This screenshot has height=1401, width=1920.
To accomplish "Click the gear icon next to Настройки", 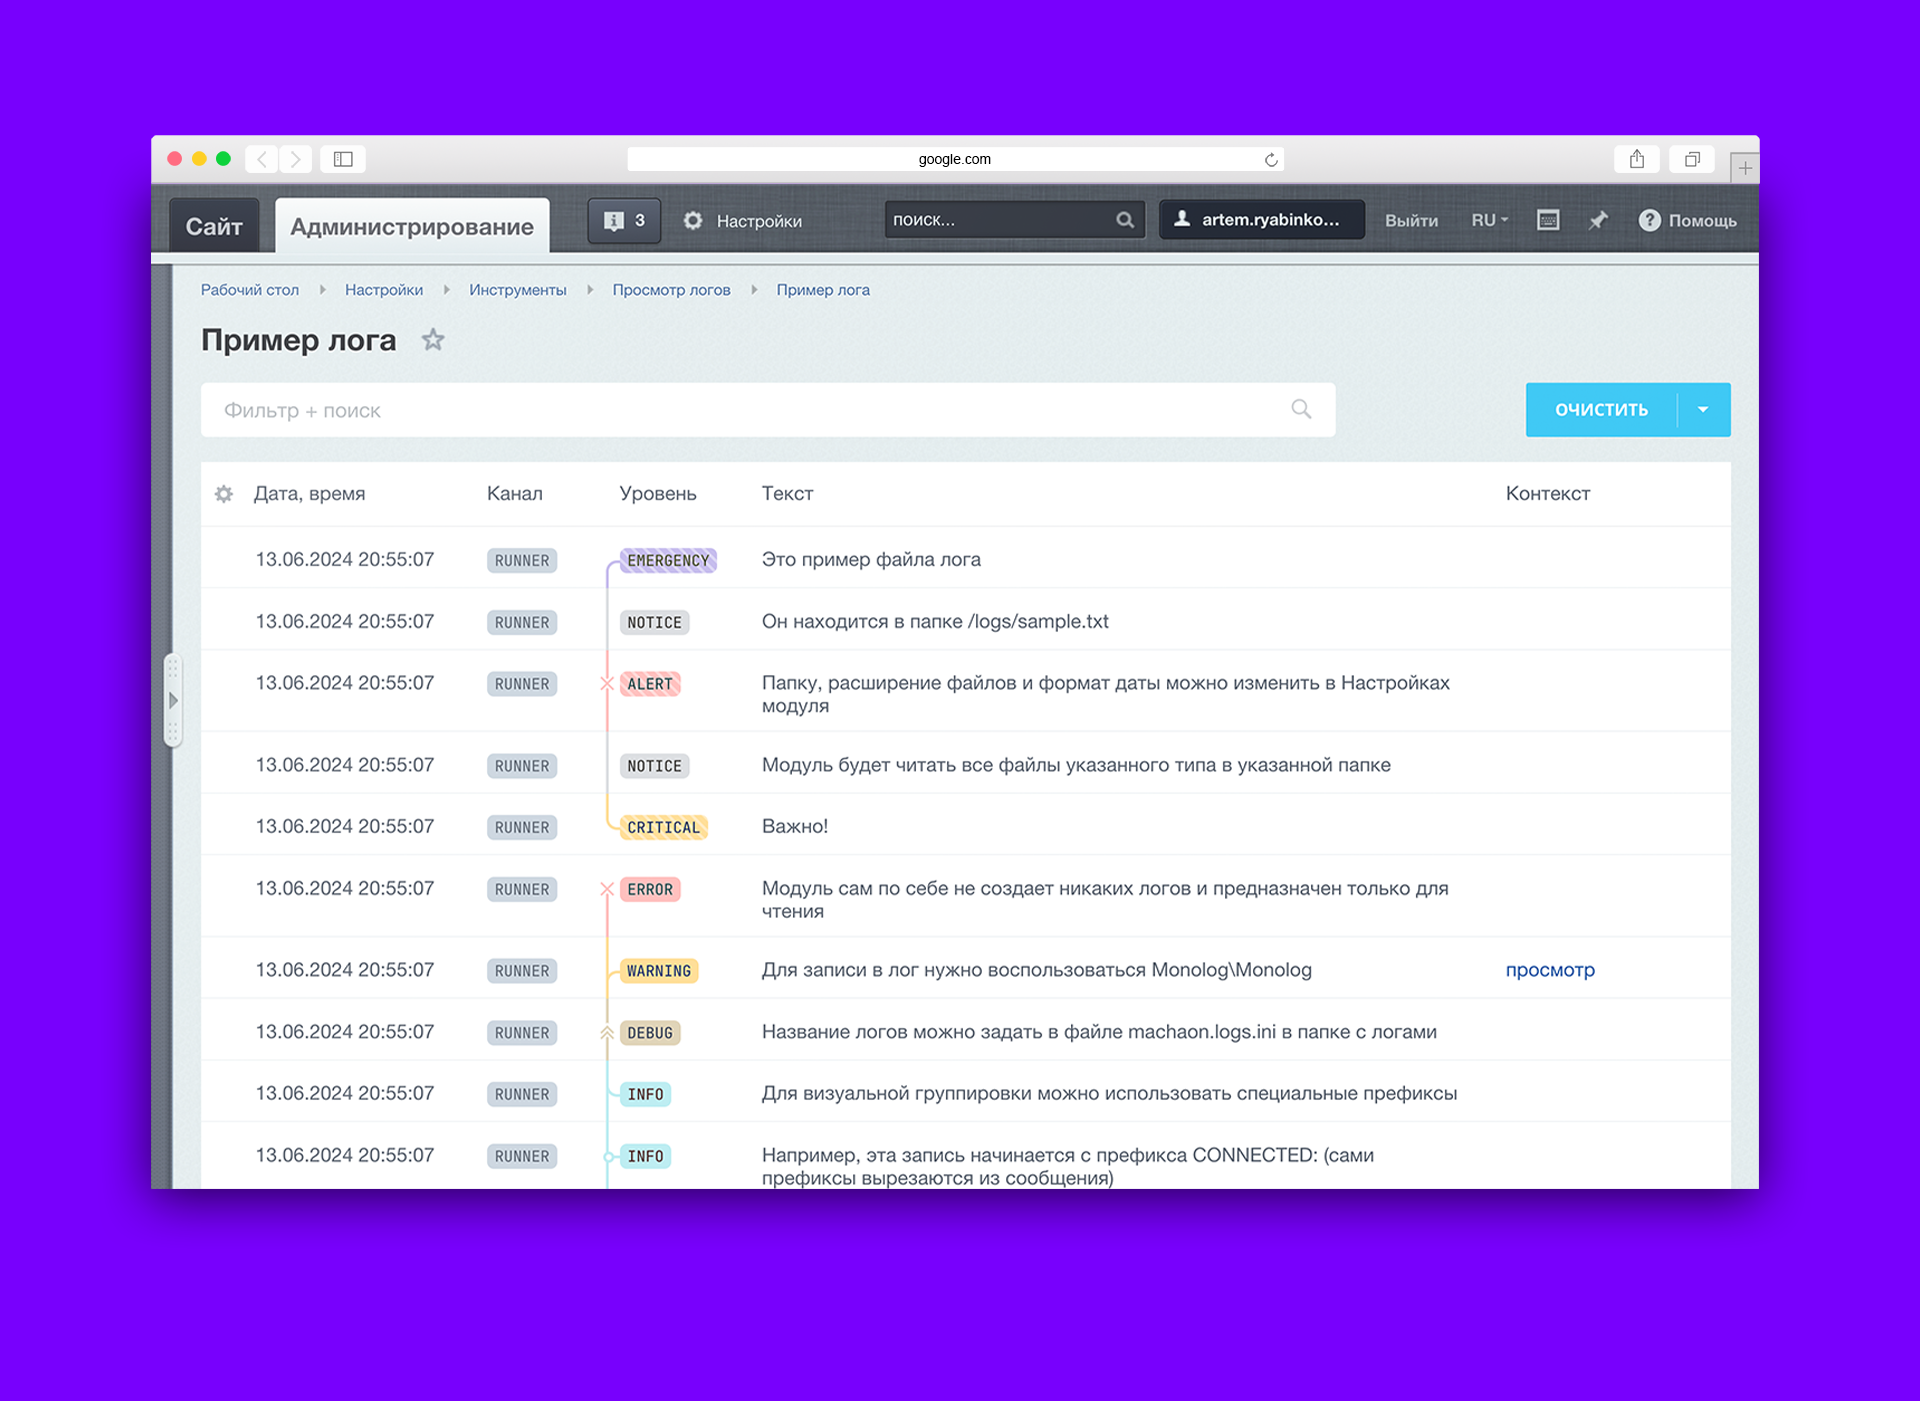I will click(x=693, y=220).
